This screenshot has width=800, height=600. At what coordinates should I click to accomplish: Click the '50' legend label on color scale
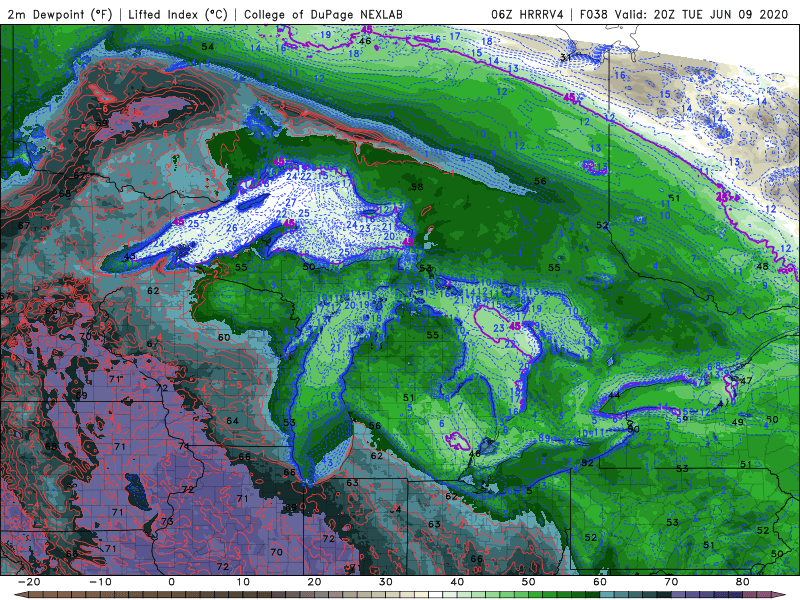[529, 582]
